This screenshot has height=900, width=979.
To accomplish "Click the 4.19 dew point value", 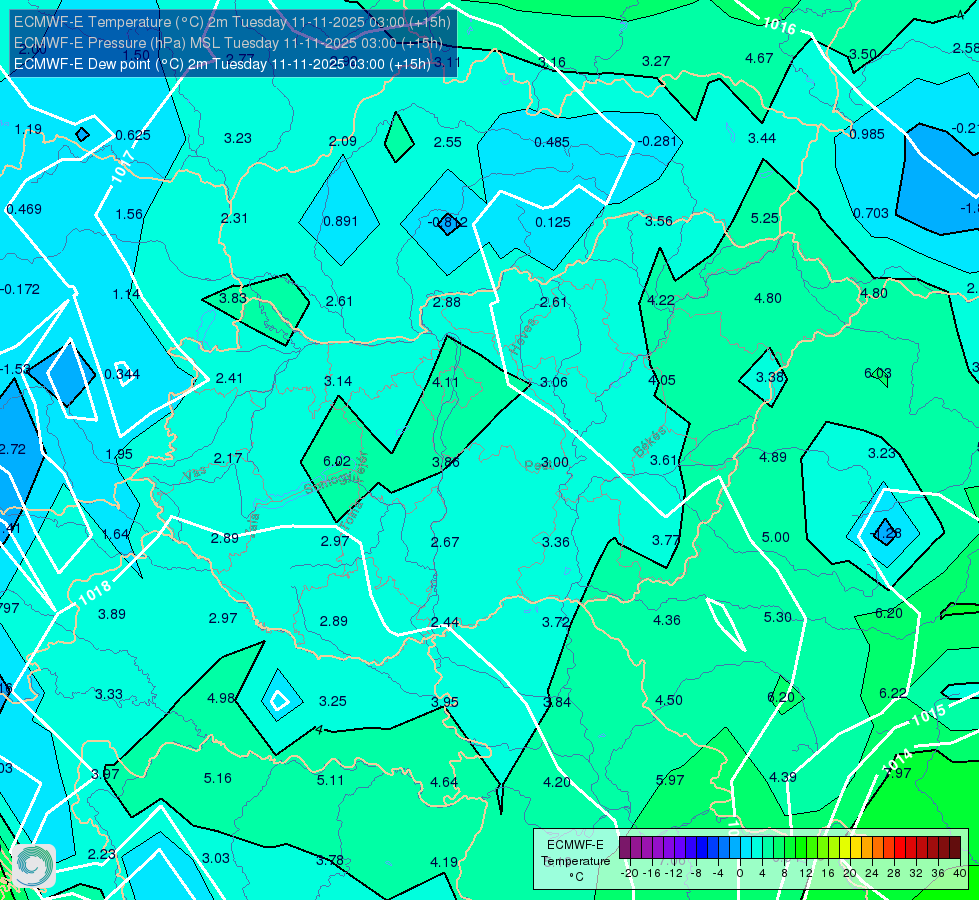I will pyautogui.click(x=444, y=862).
